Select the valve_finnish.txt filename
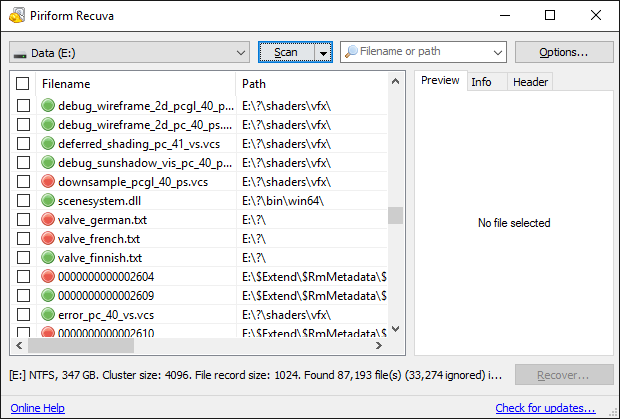 coord(100,258)
